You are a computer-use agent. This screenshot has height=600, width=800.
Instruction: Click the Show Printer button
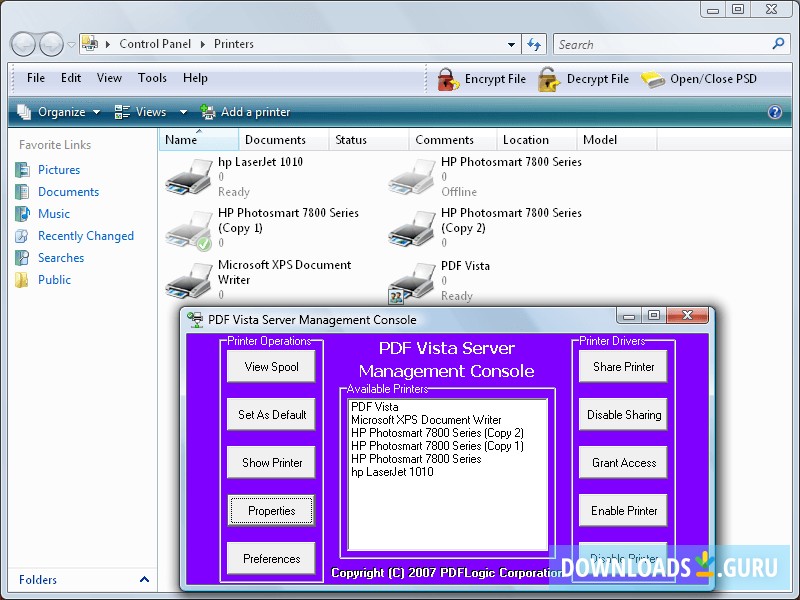[x=271, y=462]
